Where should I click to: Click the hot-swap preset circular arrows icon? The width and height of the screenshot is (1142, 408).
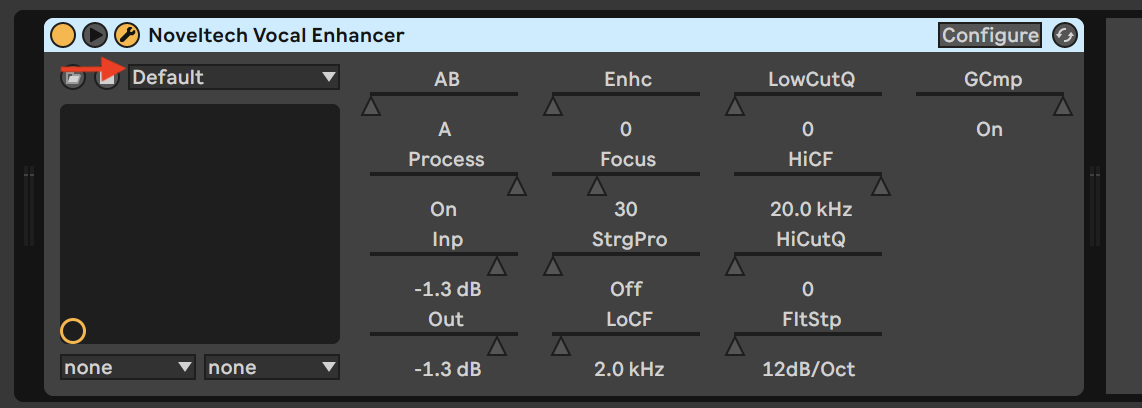point(1065,35)
